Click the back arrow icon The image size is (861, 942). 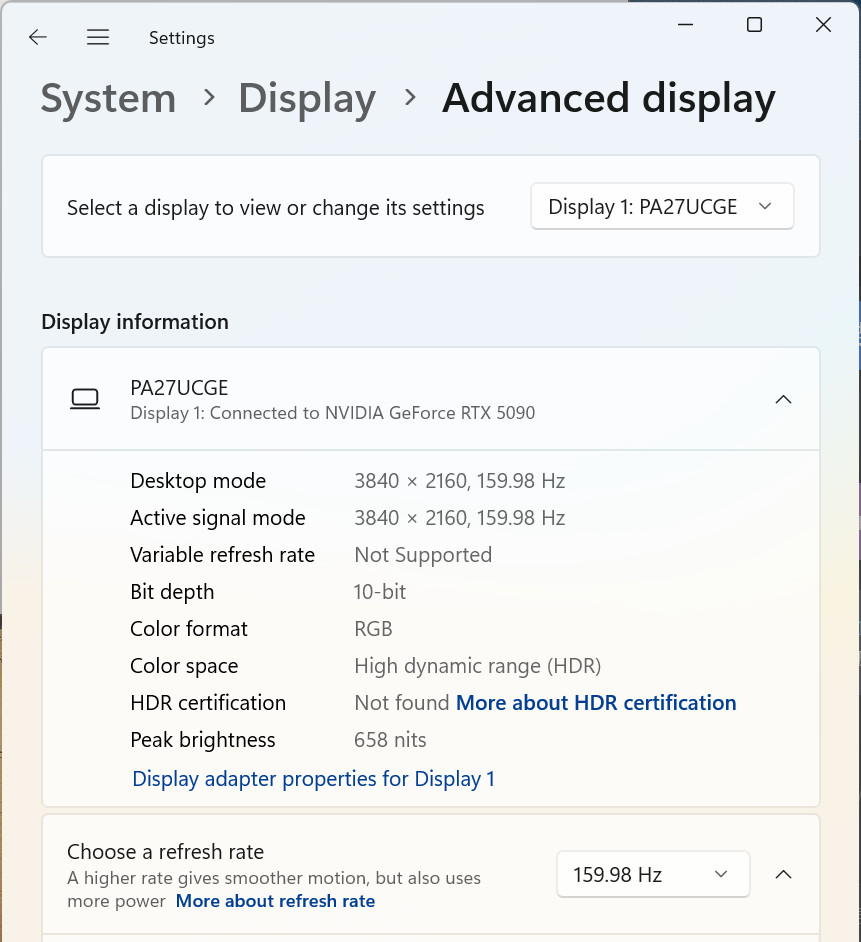click(x=38, y=37)
